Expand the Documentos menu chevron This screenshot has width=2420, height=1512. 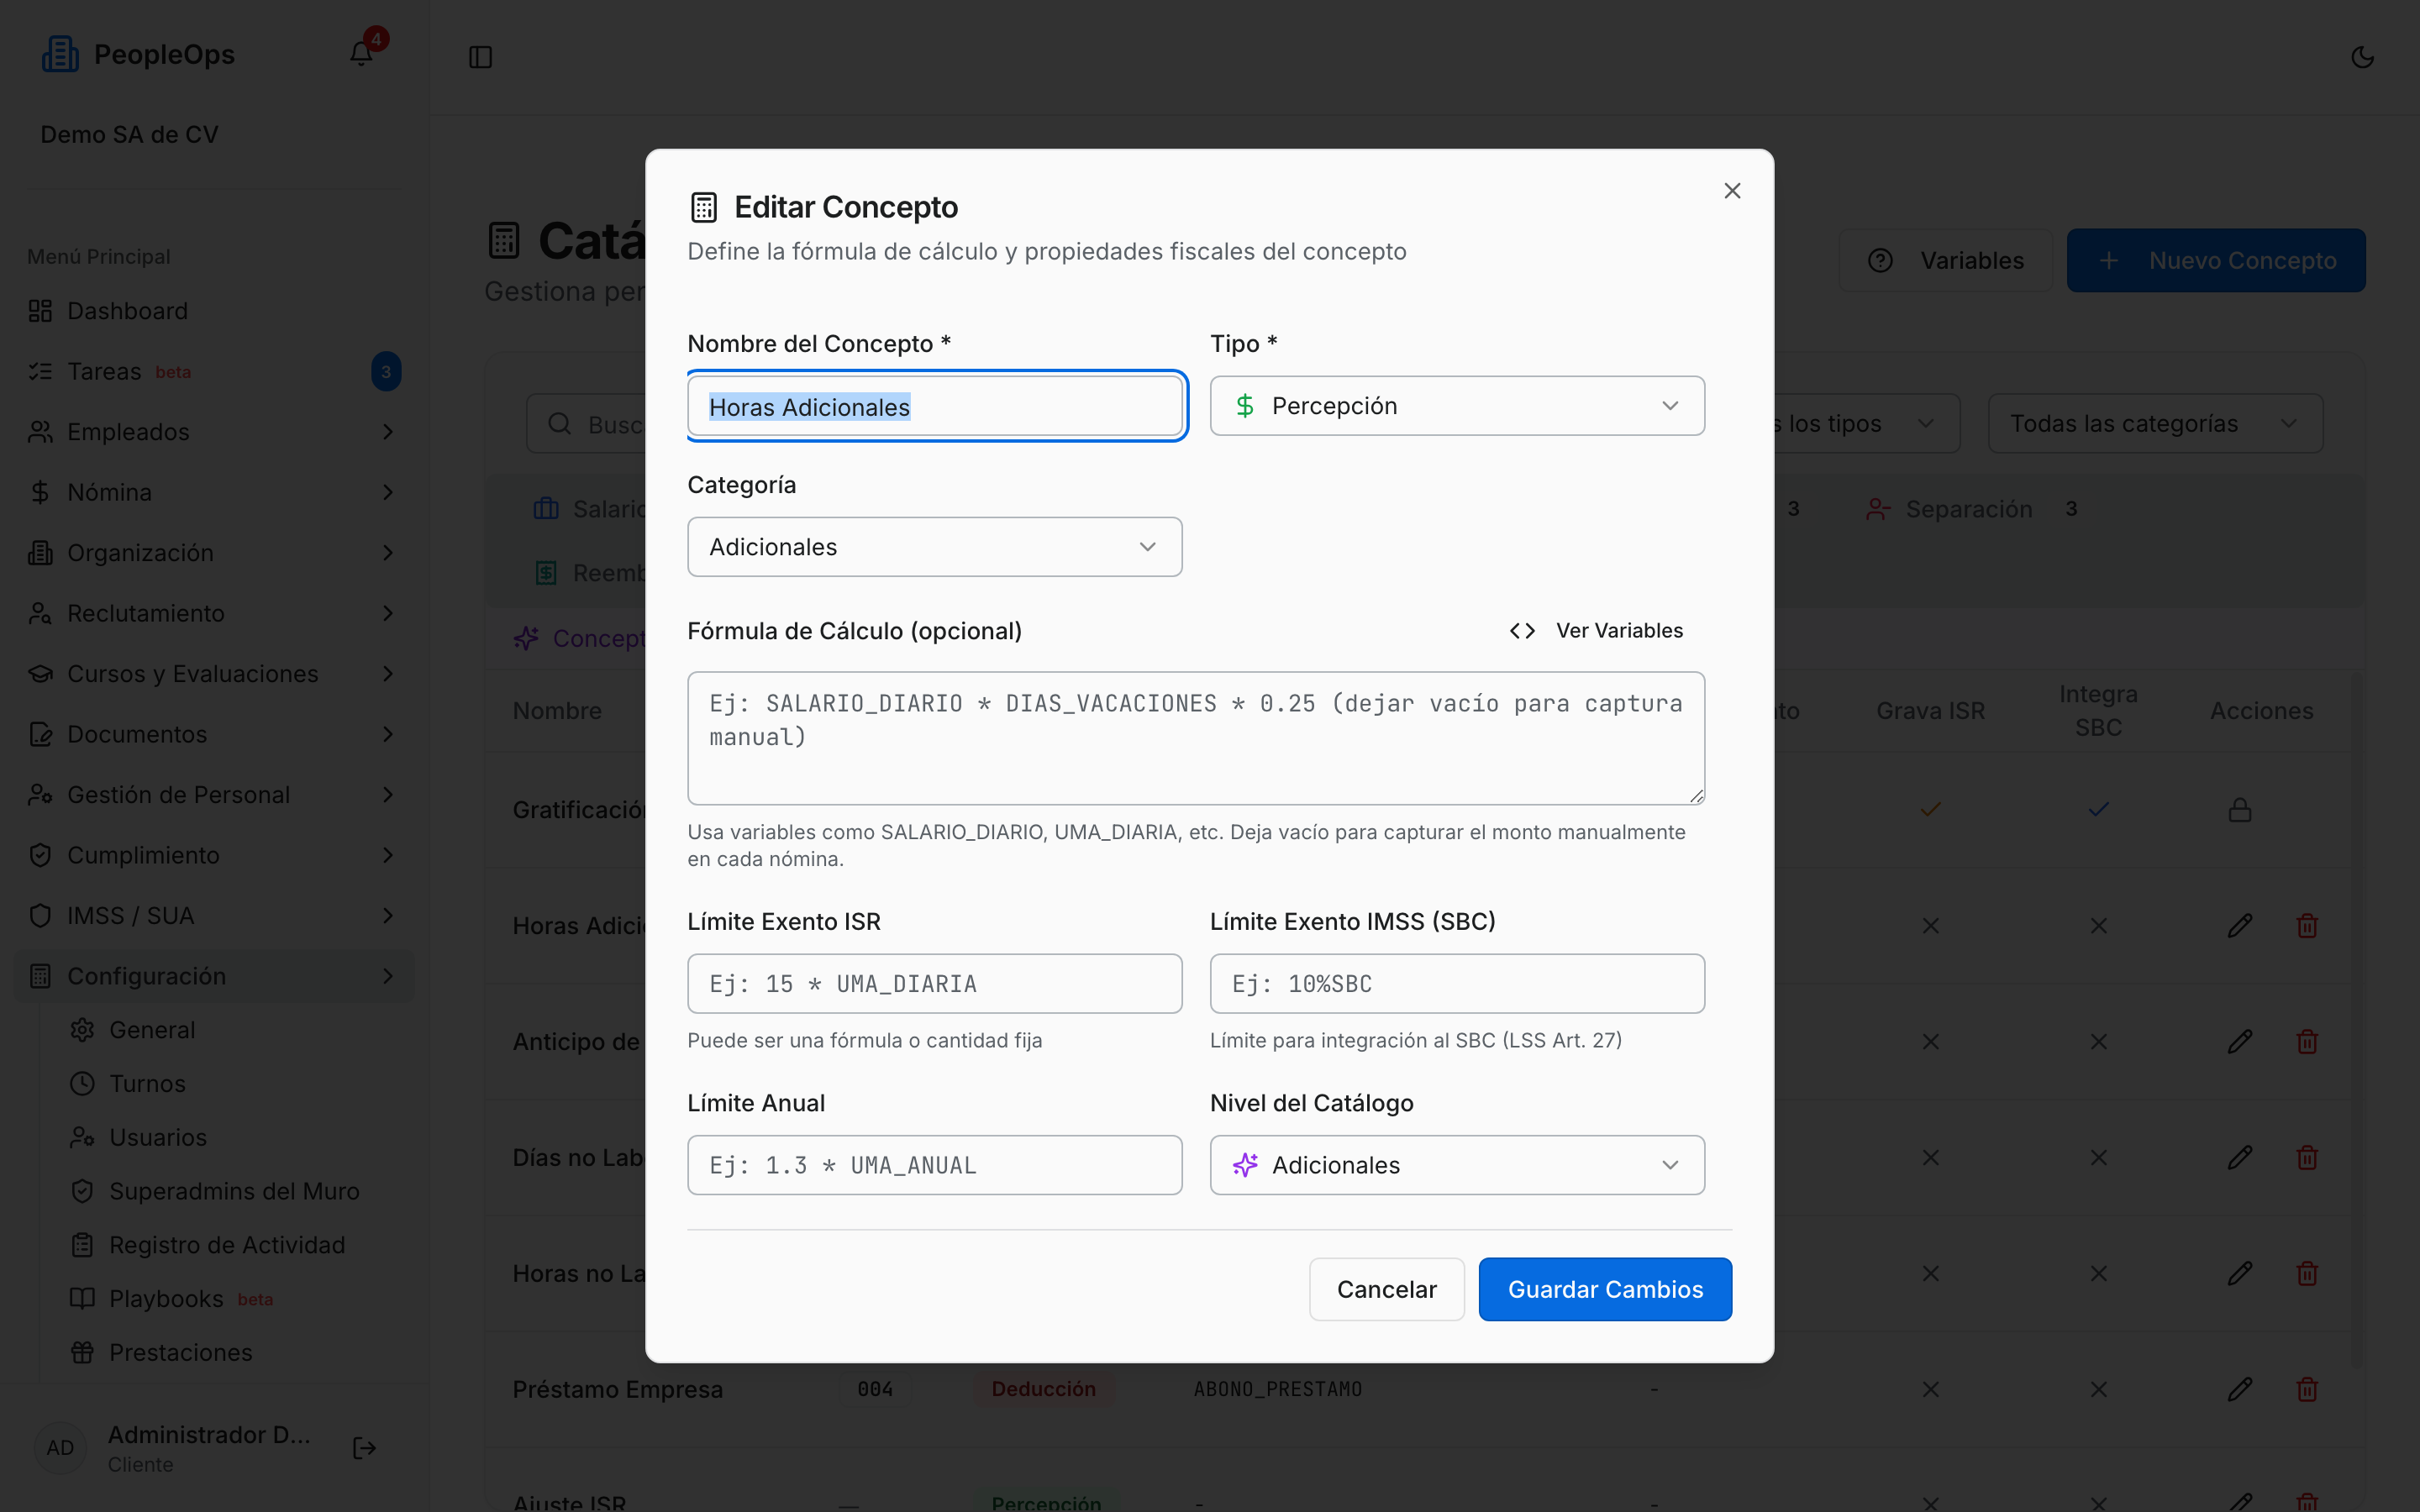coord(388,734)
